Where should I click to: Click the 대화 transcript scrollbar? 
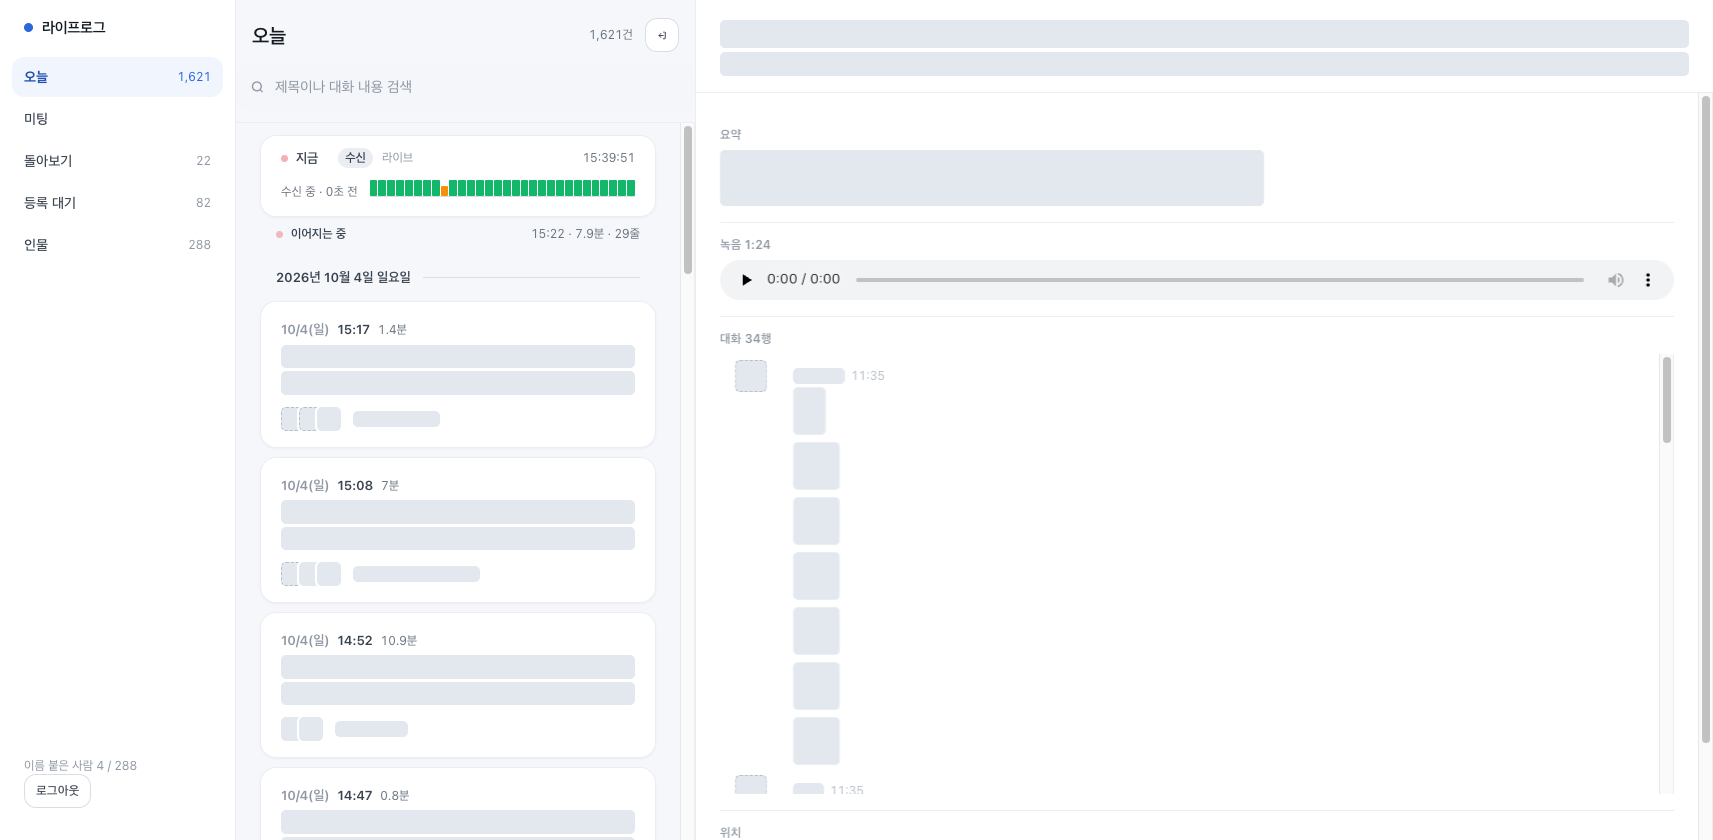1667,400
